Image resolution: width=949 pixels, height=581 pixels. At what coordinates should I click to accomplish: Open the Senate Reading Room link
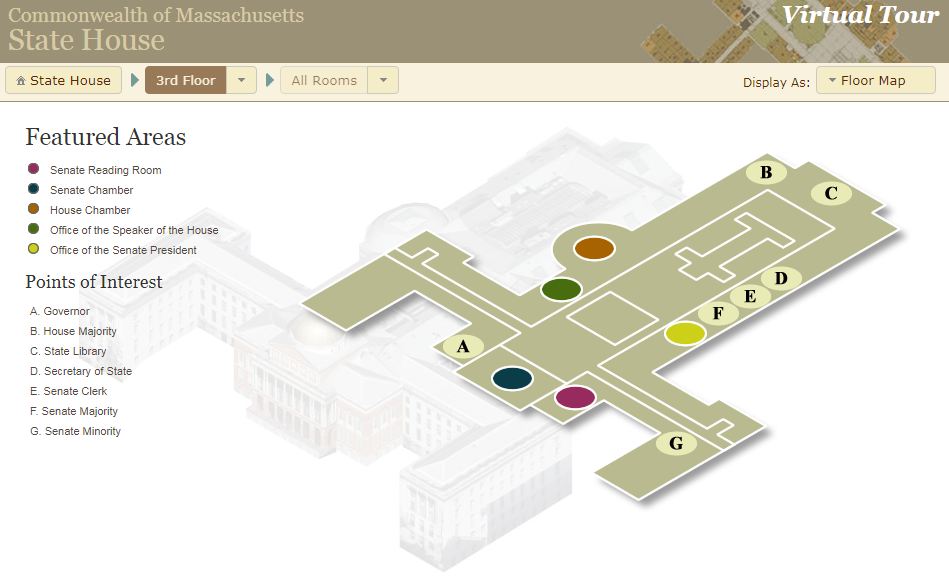pyautogui.click(x=106, y=170)
